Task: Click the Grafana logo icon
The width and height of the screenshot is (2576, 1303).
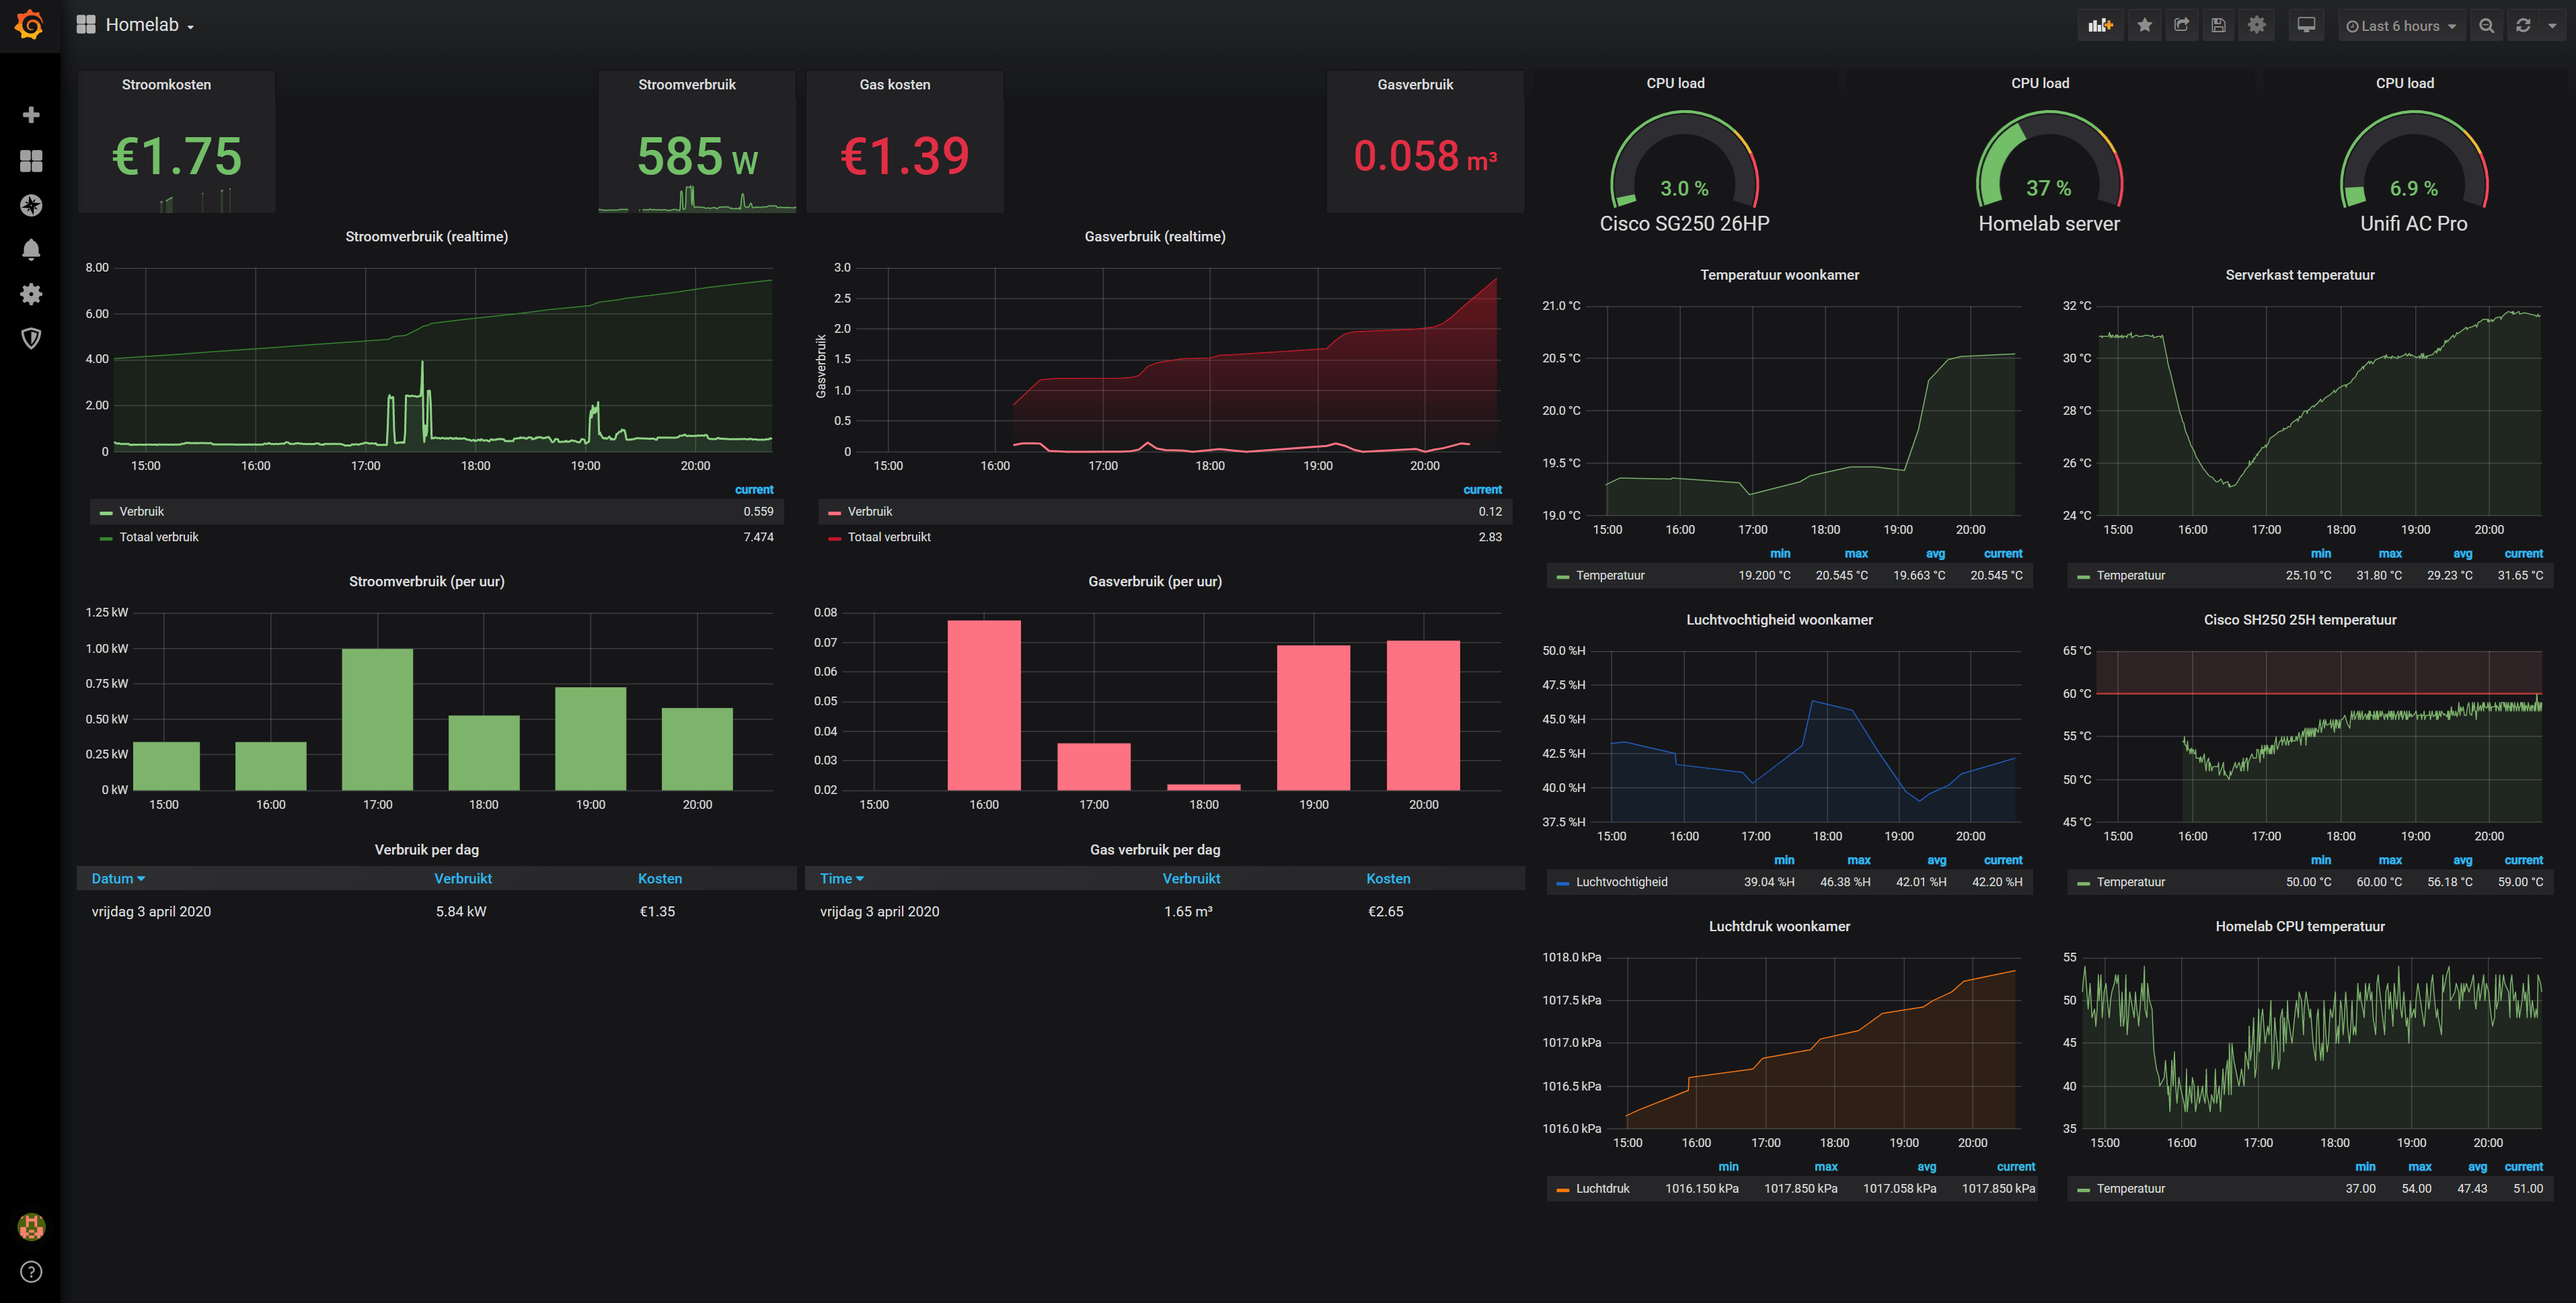Action: click(30, 25)
